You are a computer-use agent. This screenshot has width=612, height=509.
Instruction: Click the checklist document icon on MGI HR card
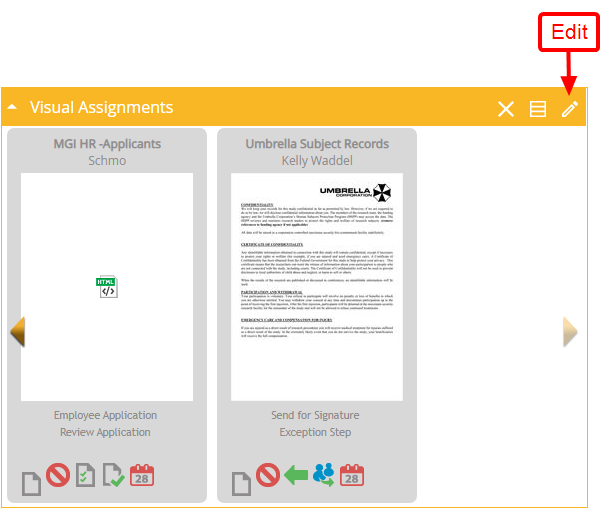(x=85, y=475)
